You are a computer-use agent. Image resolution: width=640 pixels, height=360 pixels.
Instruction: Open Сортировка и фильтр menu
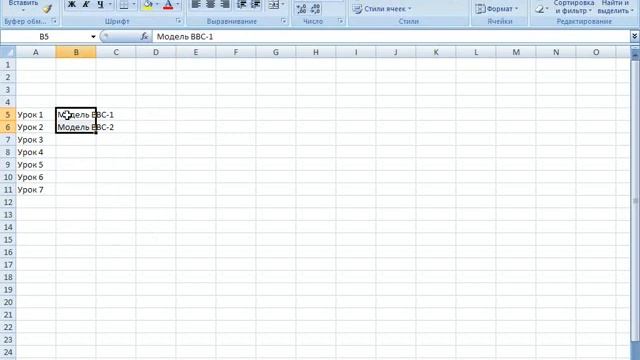(x=573, y=7)
